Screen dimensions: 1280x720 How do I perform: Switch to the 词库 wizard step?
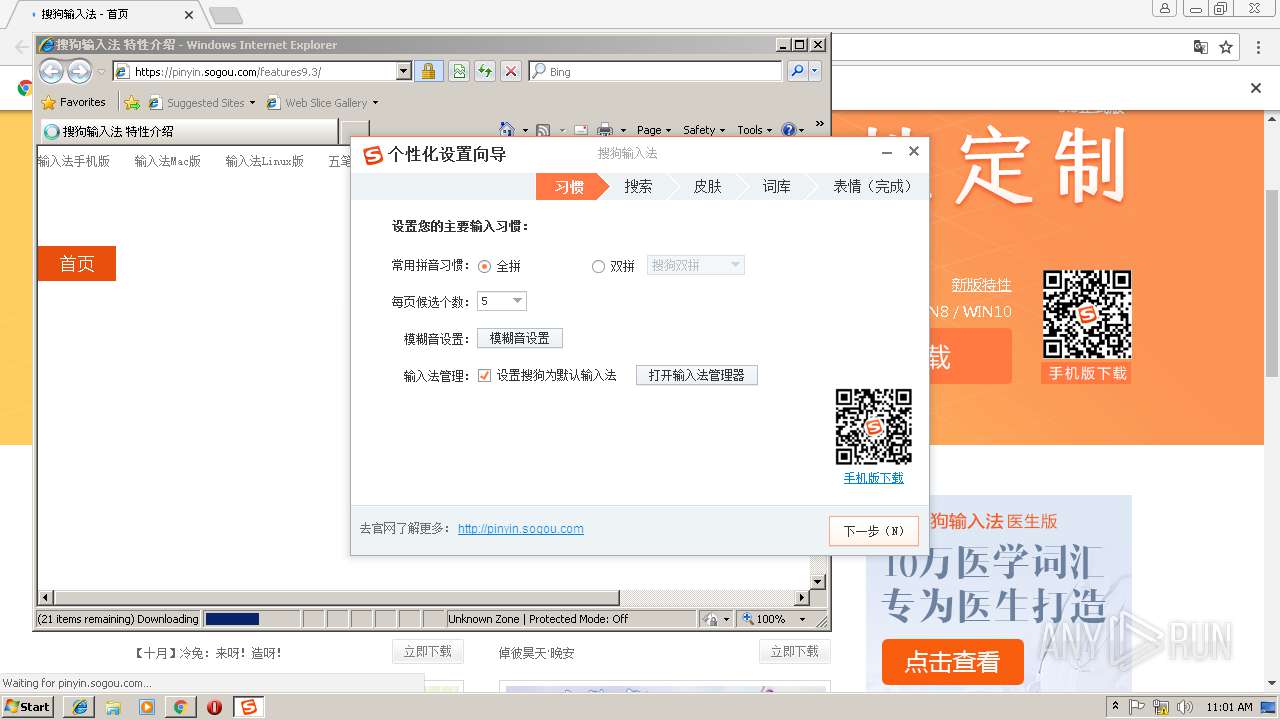click(776, 186)
